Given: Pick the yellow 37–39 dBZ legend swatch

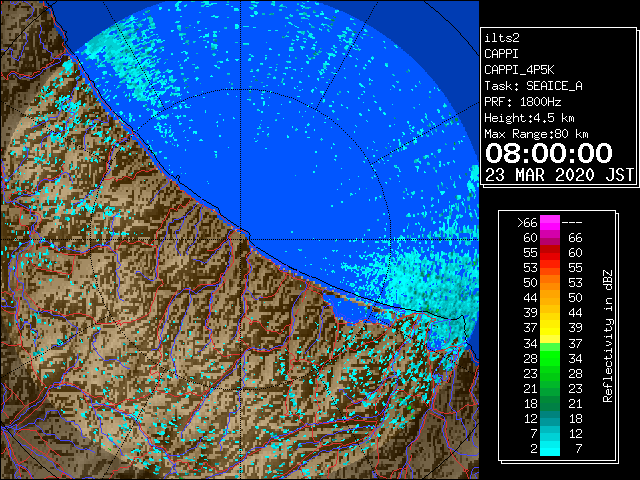Looking at the screenshot, I should [x=550, y=328].
